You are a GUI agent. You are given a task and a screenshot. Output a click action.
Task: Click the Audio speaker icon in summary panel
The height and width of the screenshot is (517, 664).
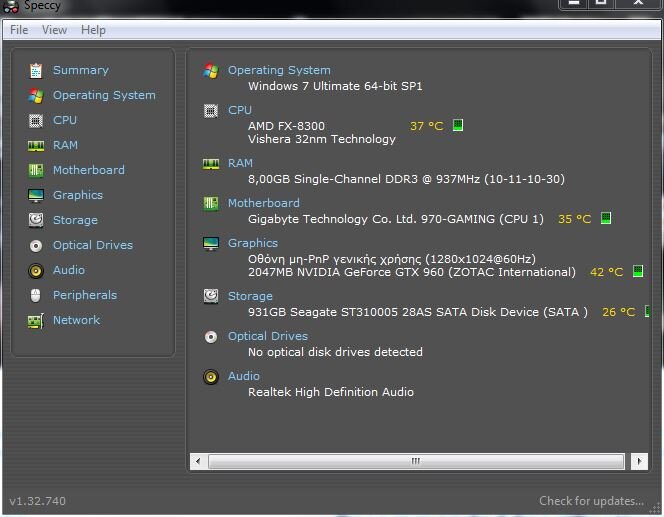click(x=211, y=377)
